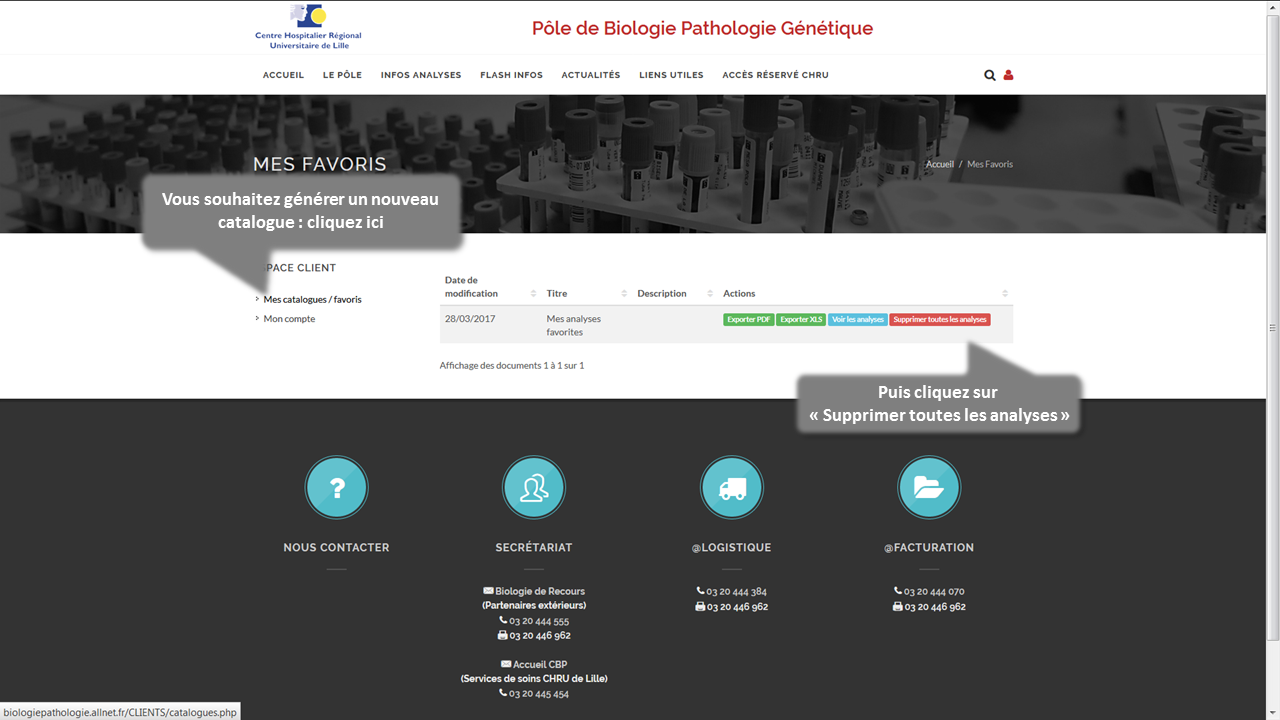Image resolution: width=1280 pixels, height=720 pixels.
Task: Open Mes catalogues / favoris link
Action: tap(312, 300)
